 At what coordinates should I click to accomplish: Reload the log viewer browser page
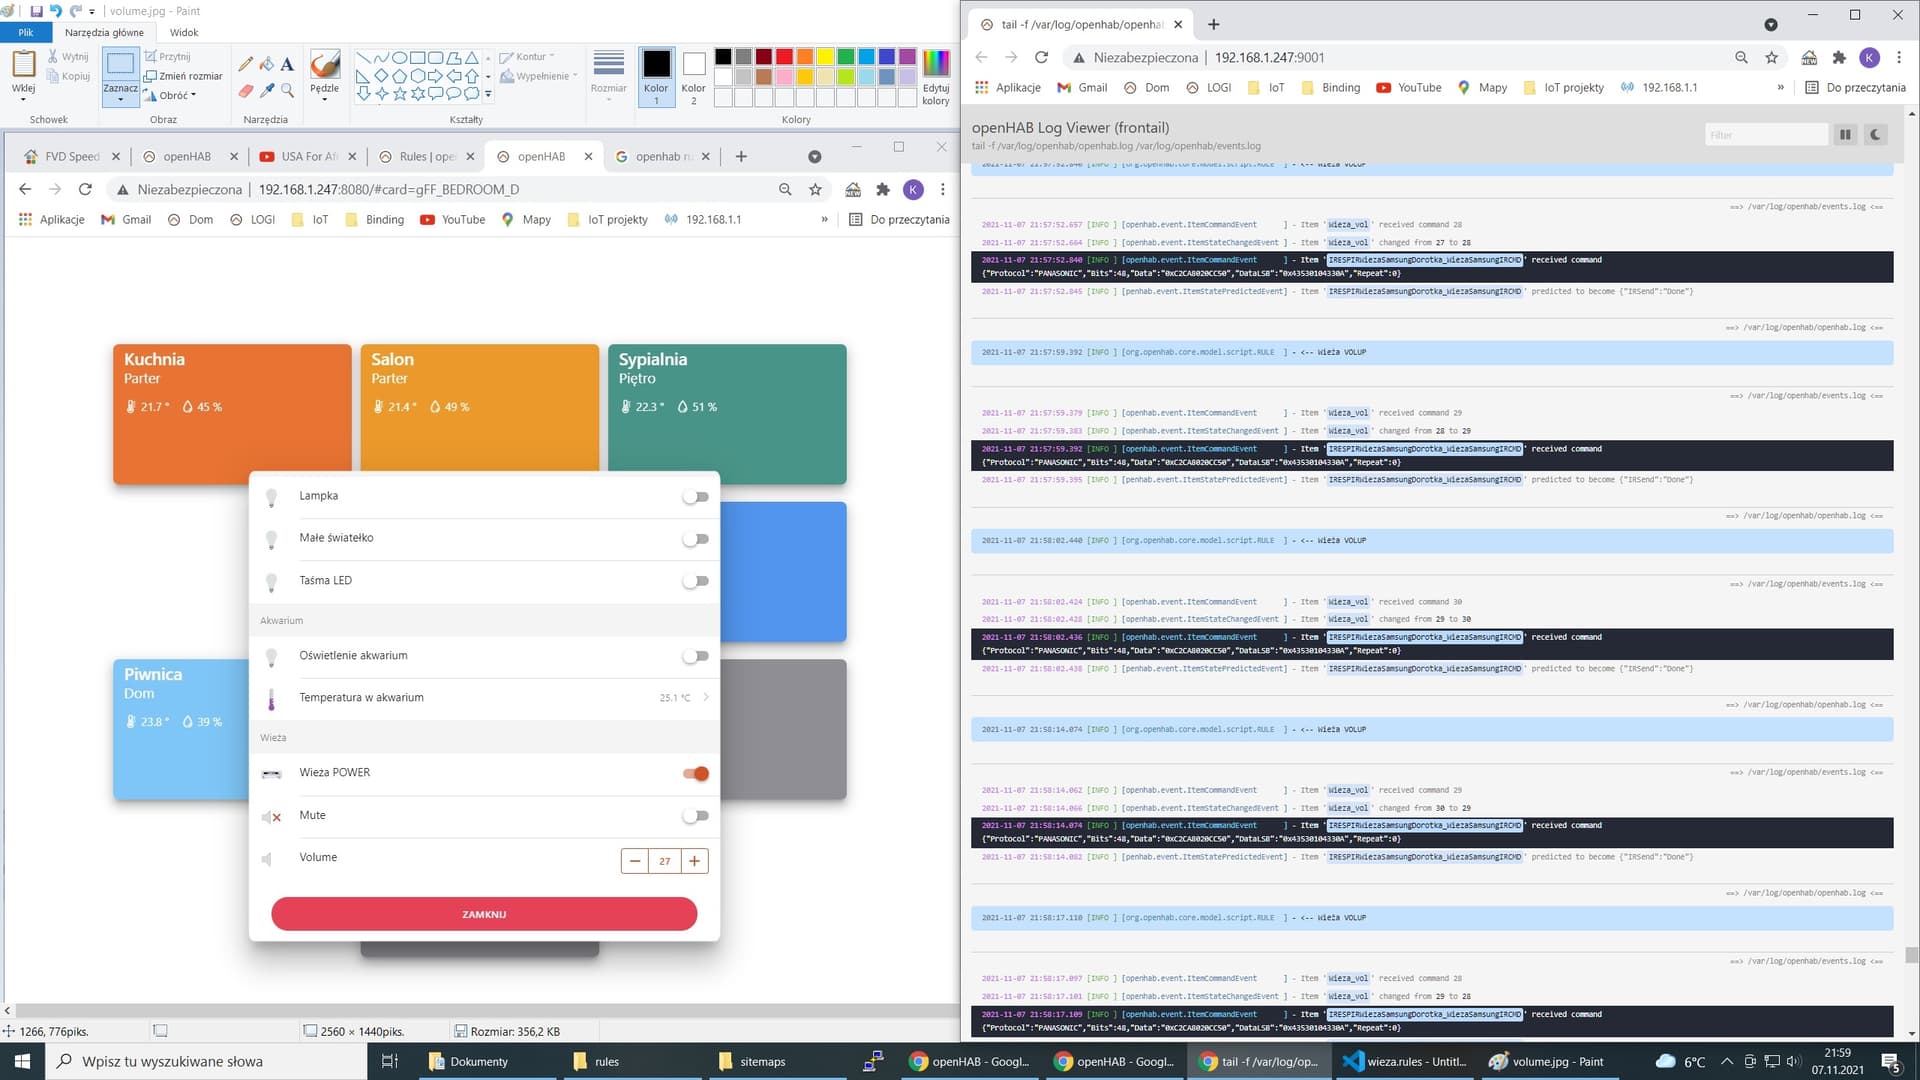coord(1041,58)
